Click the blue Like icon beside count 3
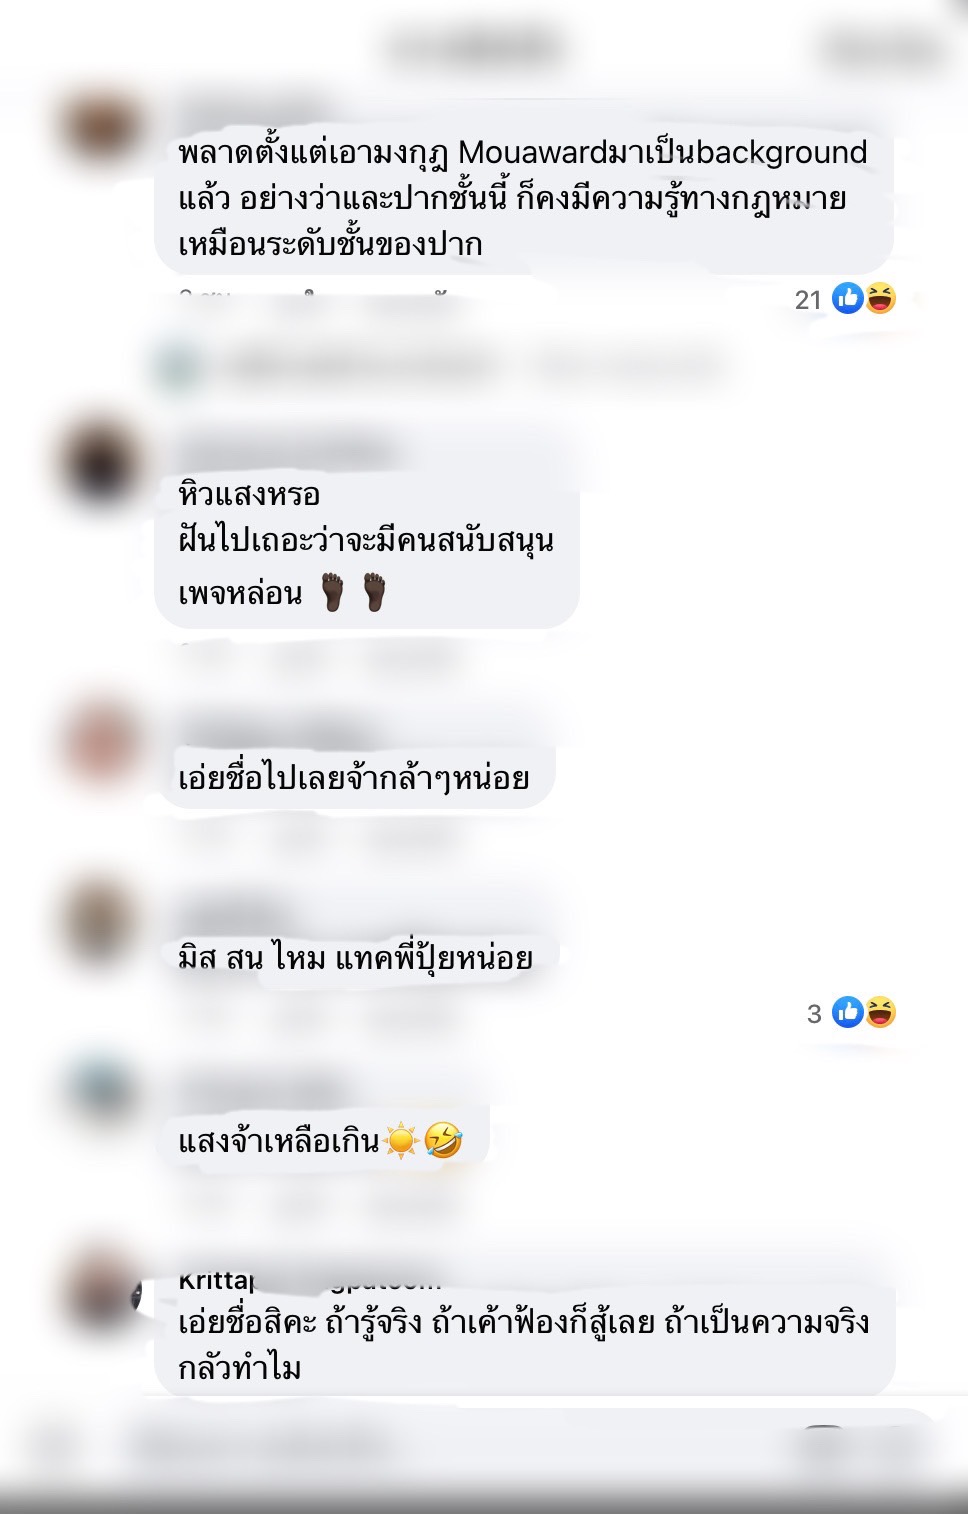This screenshot has height=1514, width=968. tap(848, 1012)
